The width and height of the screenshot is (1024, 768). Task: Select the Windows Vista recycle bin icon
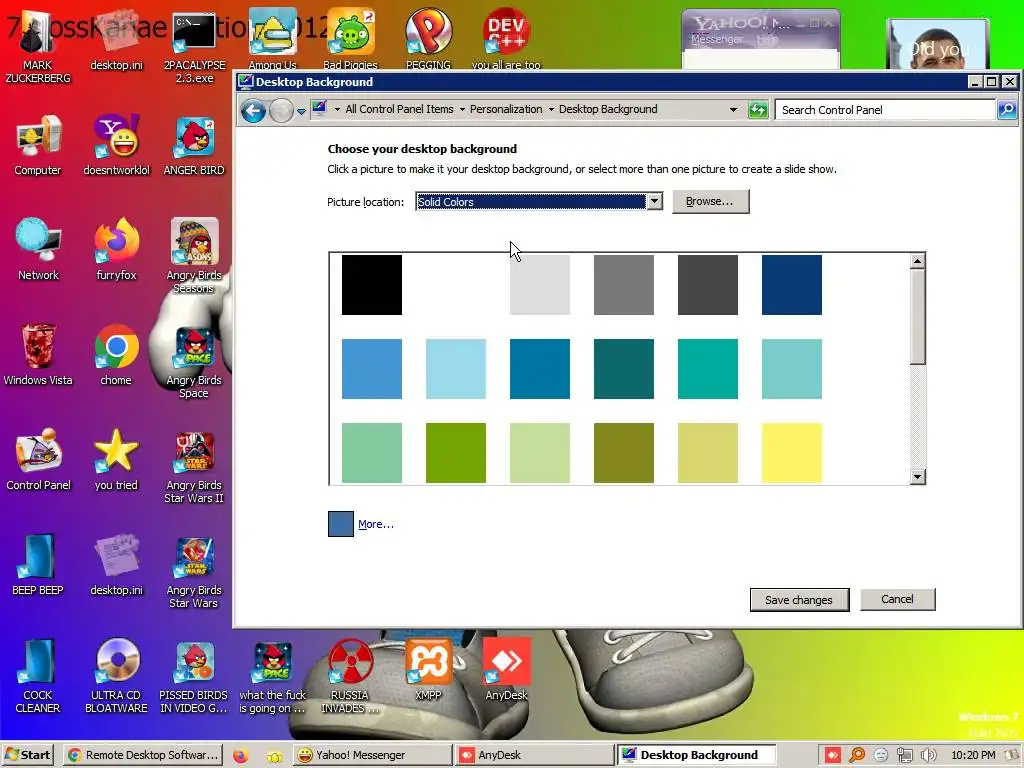[x=38, y=355]
